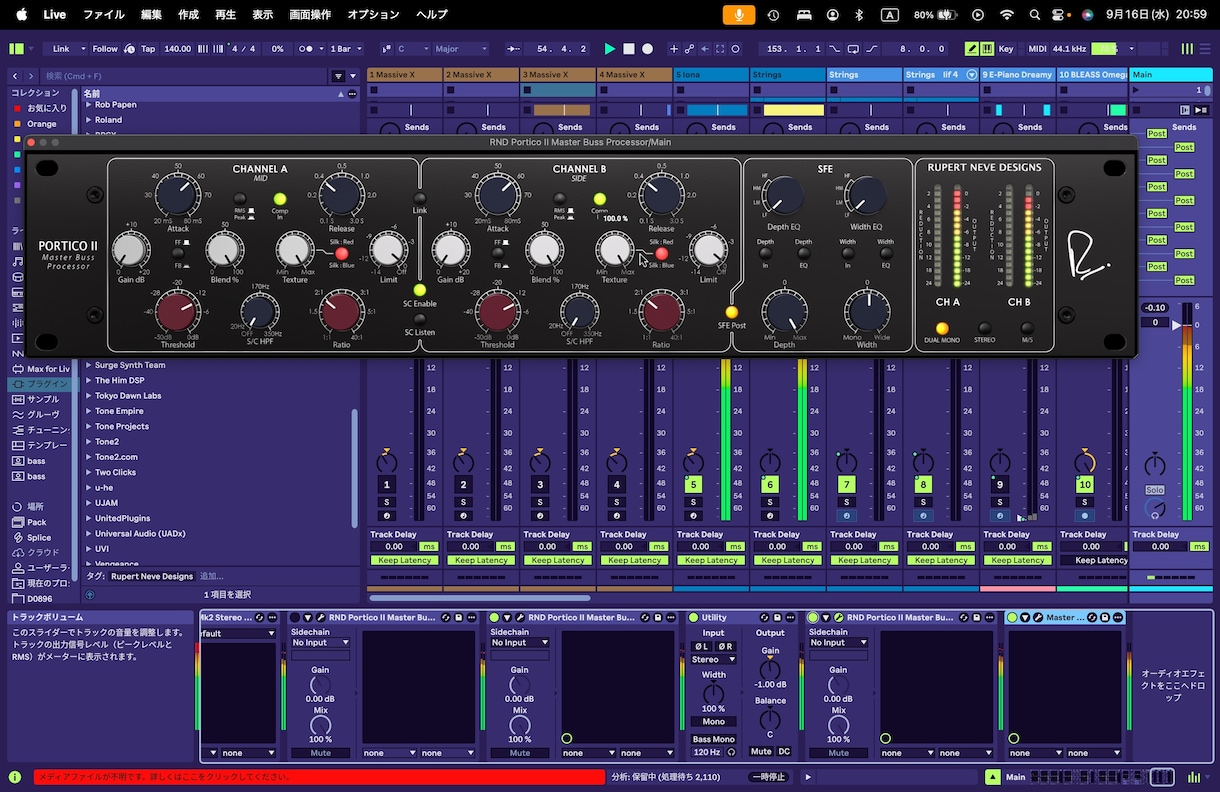Toggle the SC Listen button on the Portico II

[420, 319]
